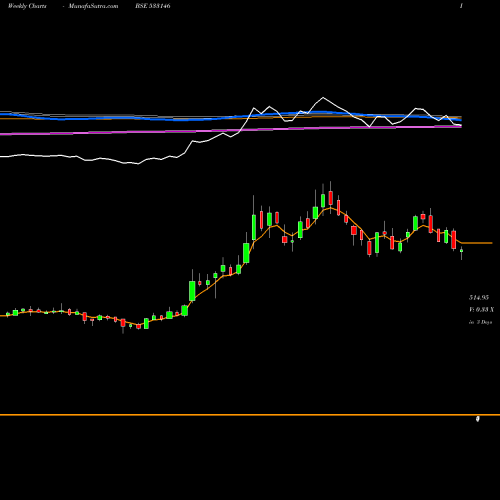Click the 'V: 0.33 X' volume label
The height and width of the screenshot is (500, 500).
click(x=481, y=310)
